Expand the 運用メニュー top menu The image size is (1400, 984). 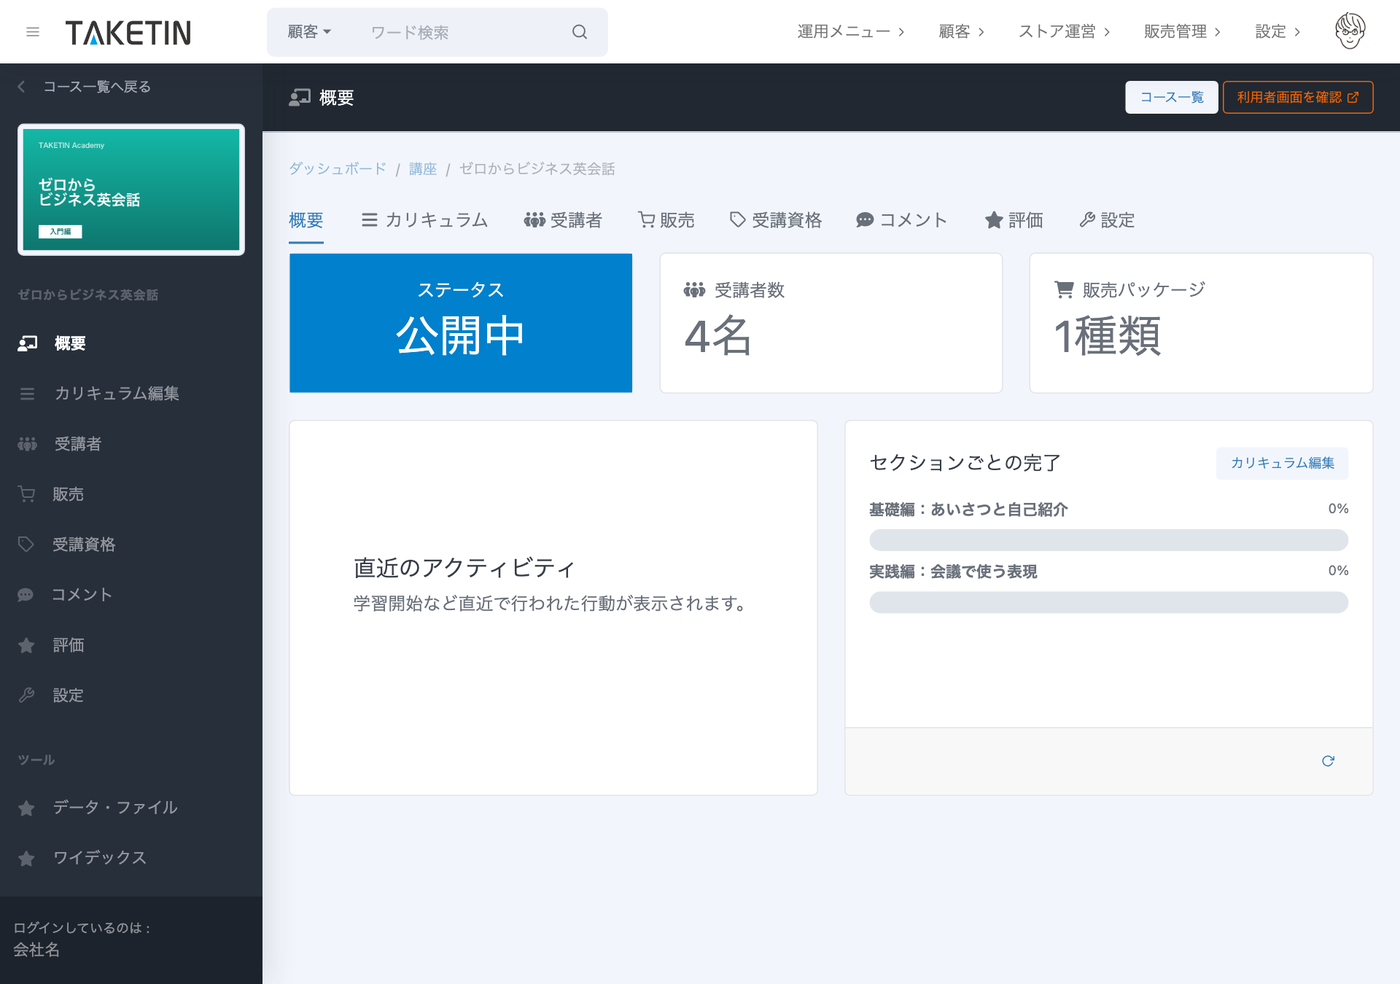[850, 32]
